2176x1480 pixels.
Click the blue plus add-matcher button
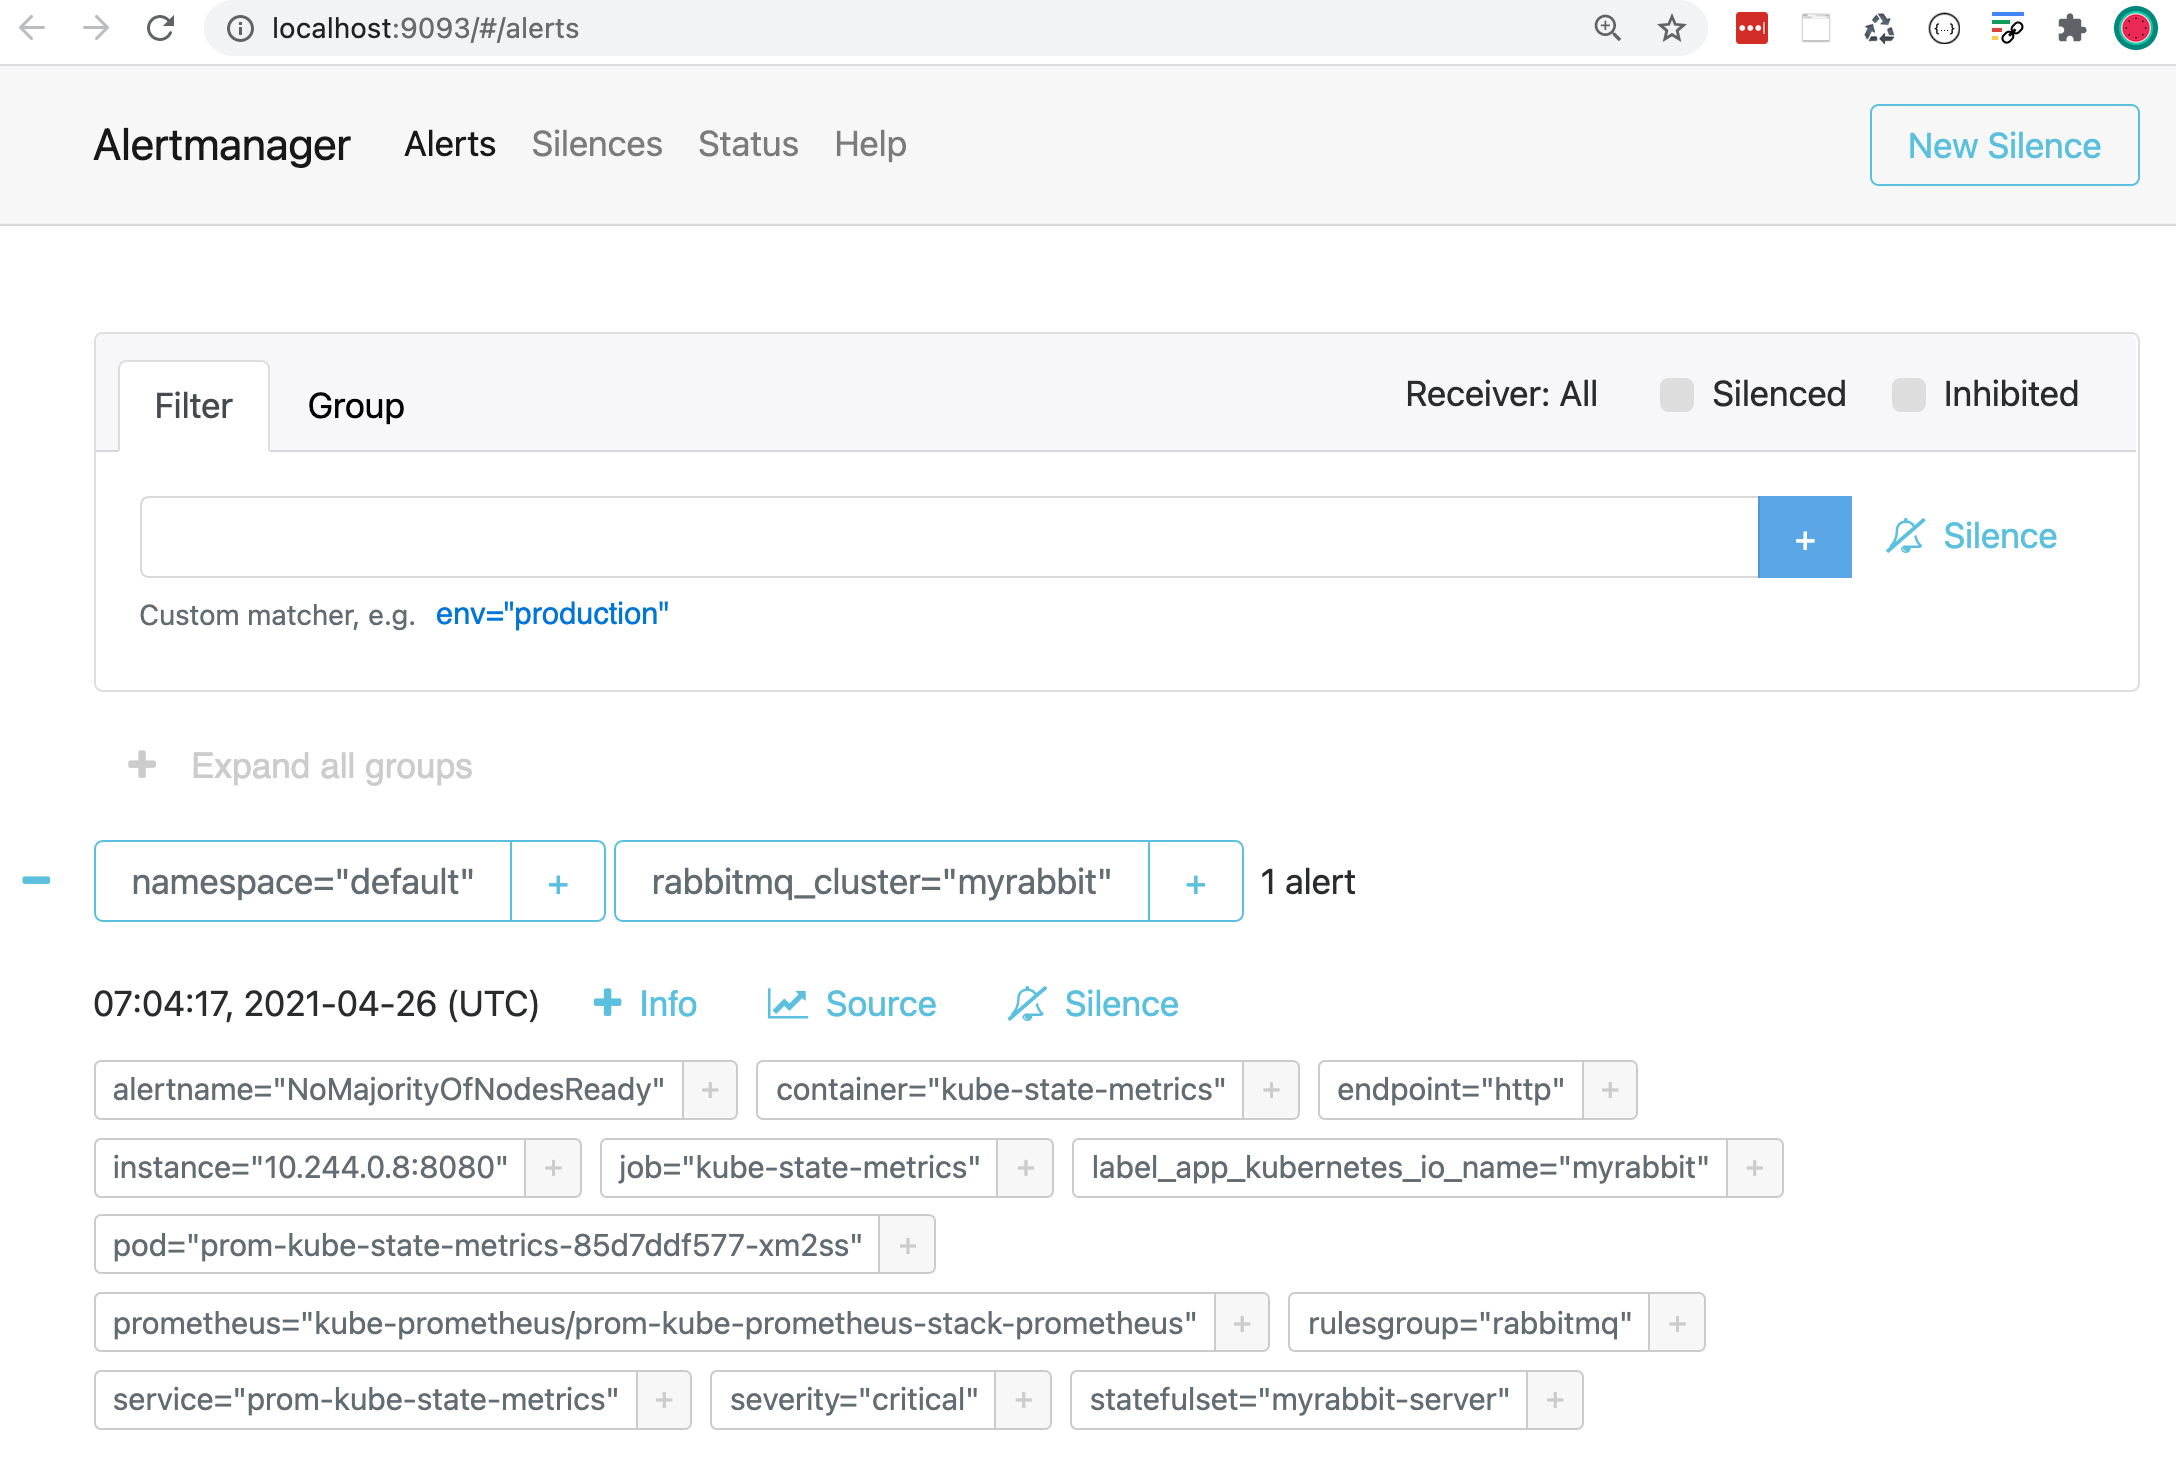coord(1804,538)
